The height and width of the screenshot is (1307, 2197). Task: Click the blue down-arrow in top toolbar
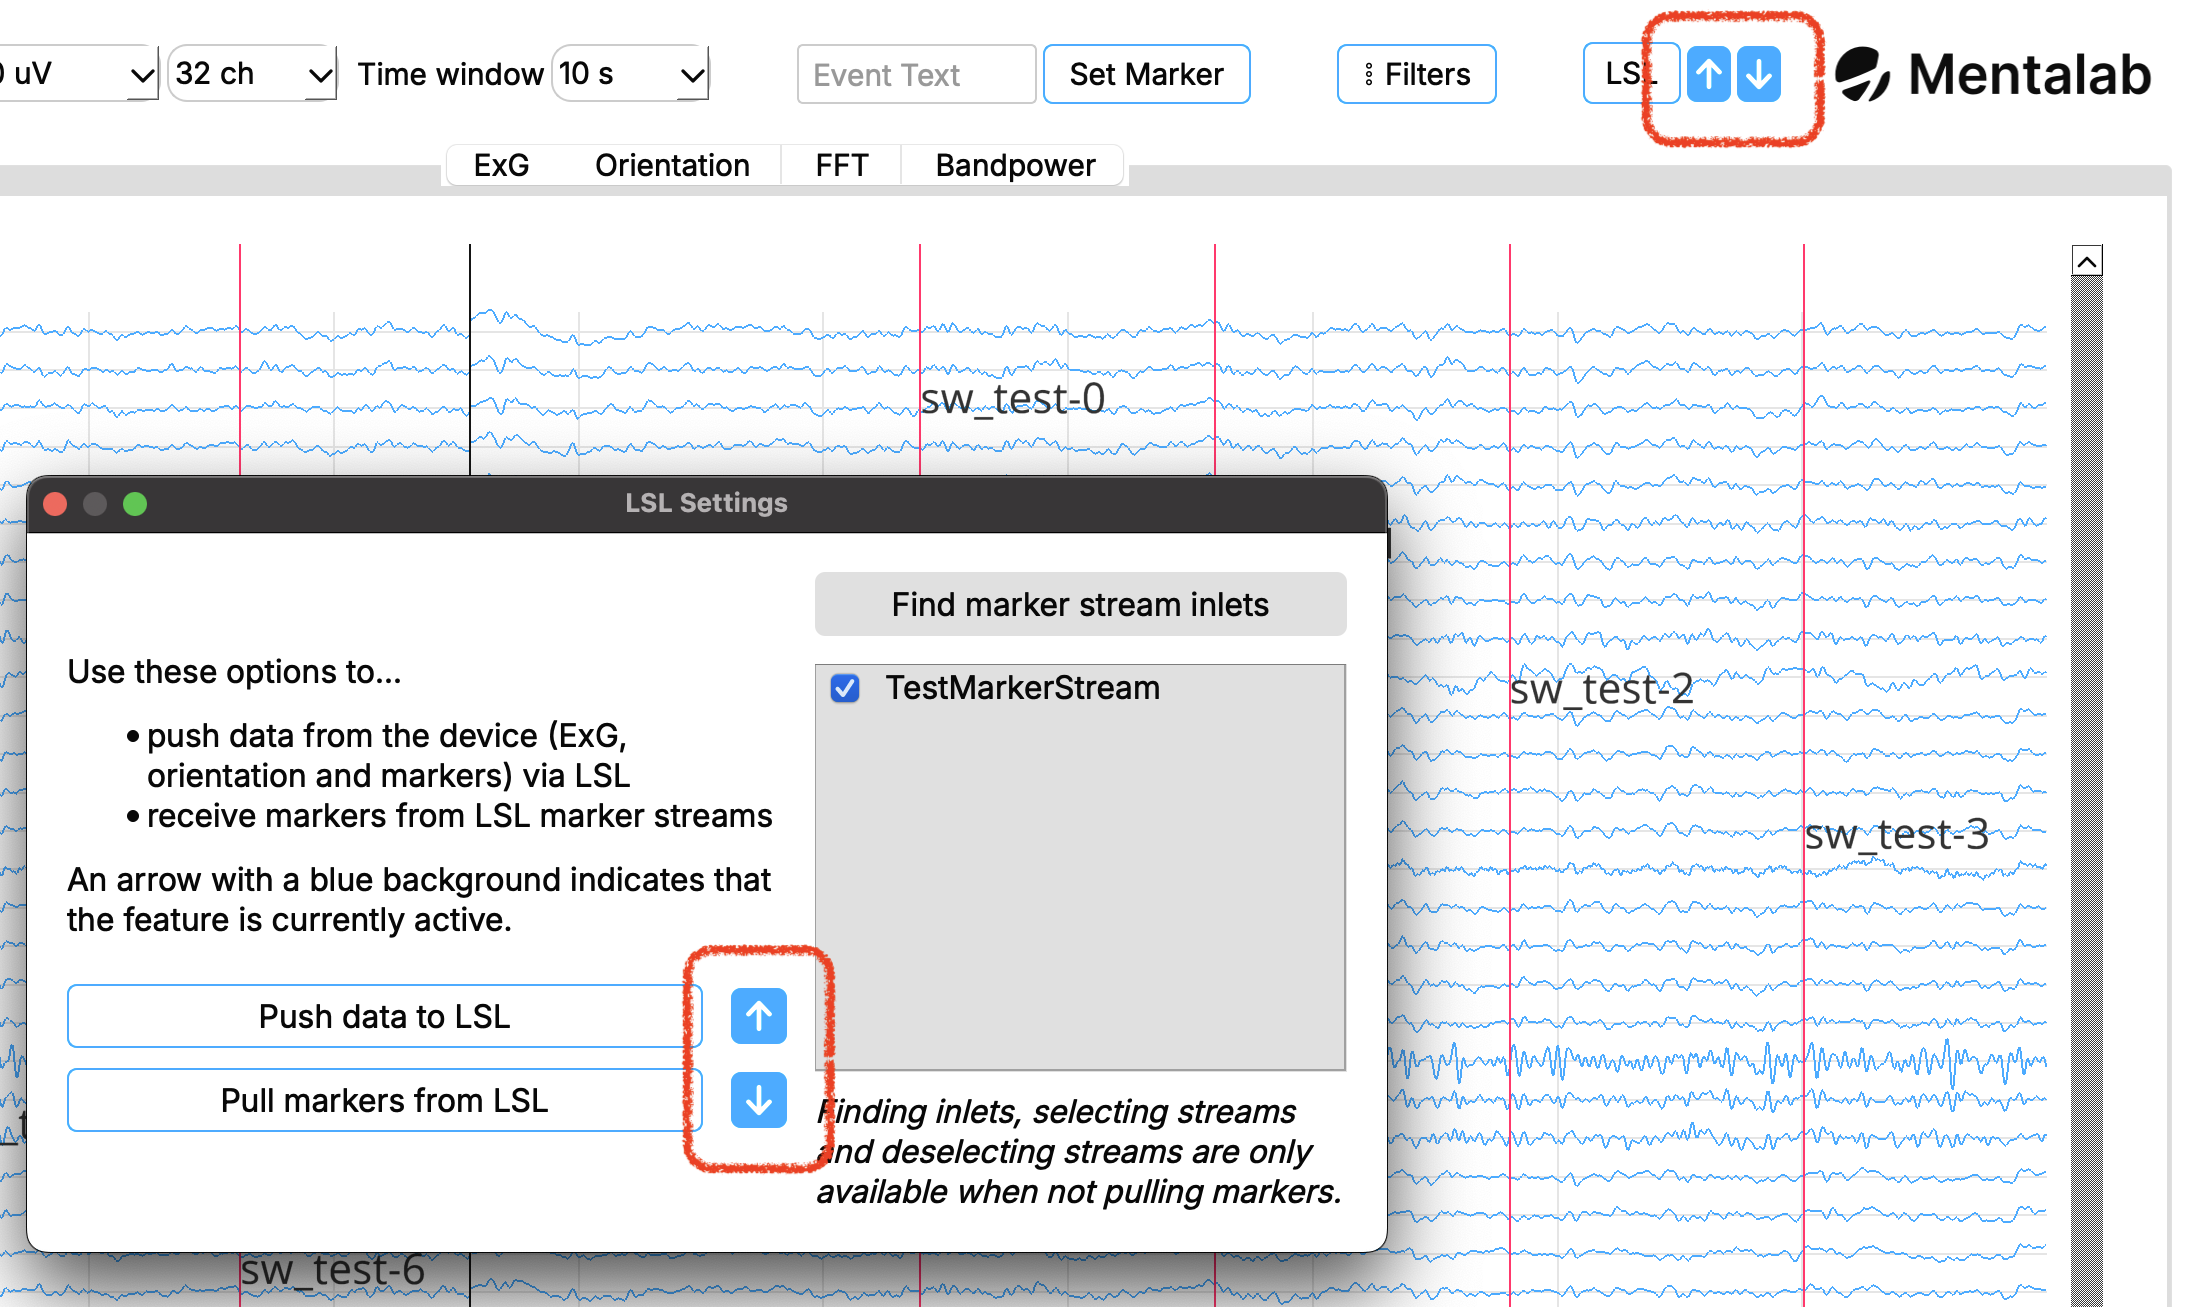[1759, 74]
